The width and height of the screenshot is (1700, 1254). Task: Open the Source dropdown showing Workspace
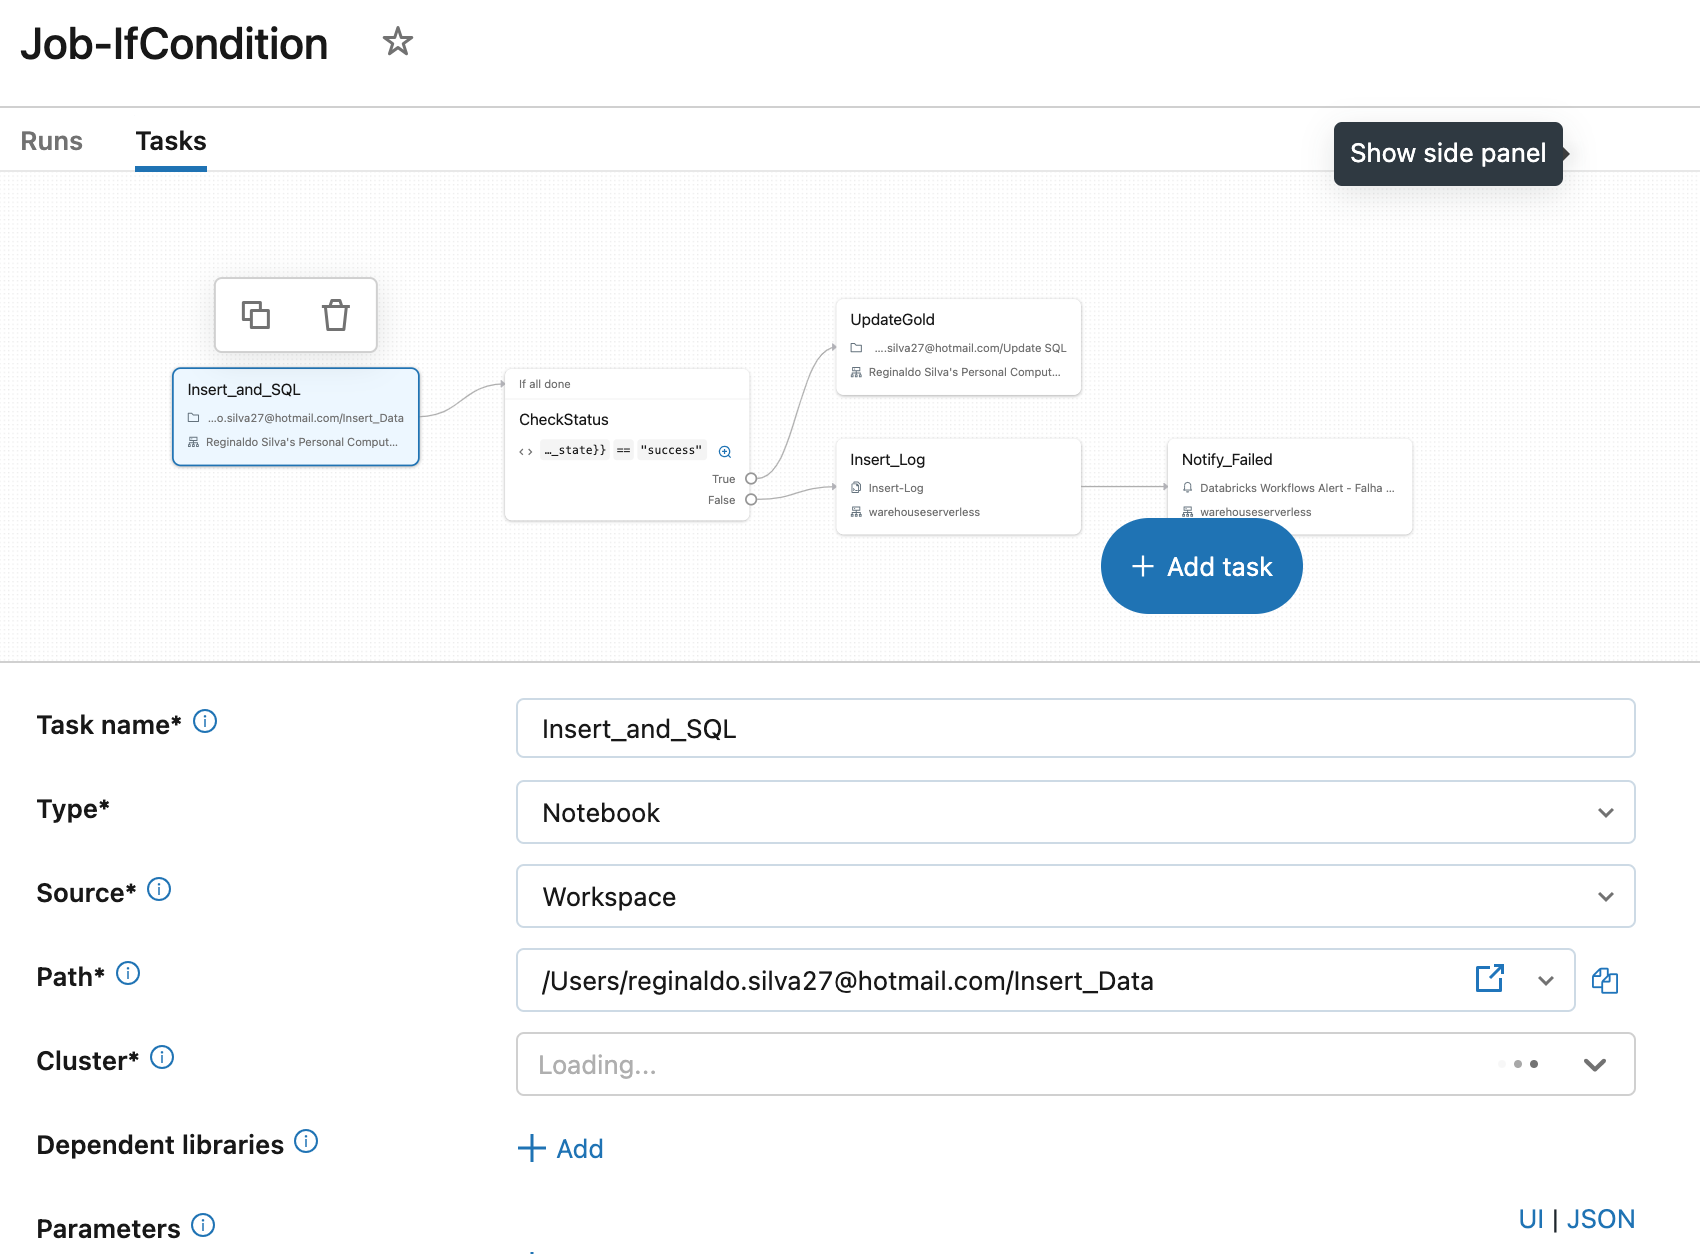tap(1076, 896)
